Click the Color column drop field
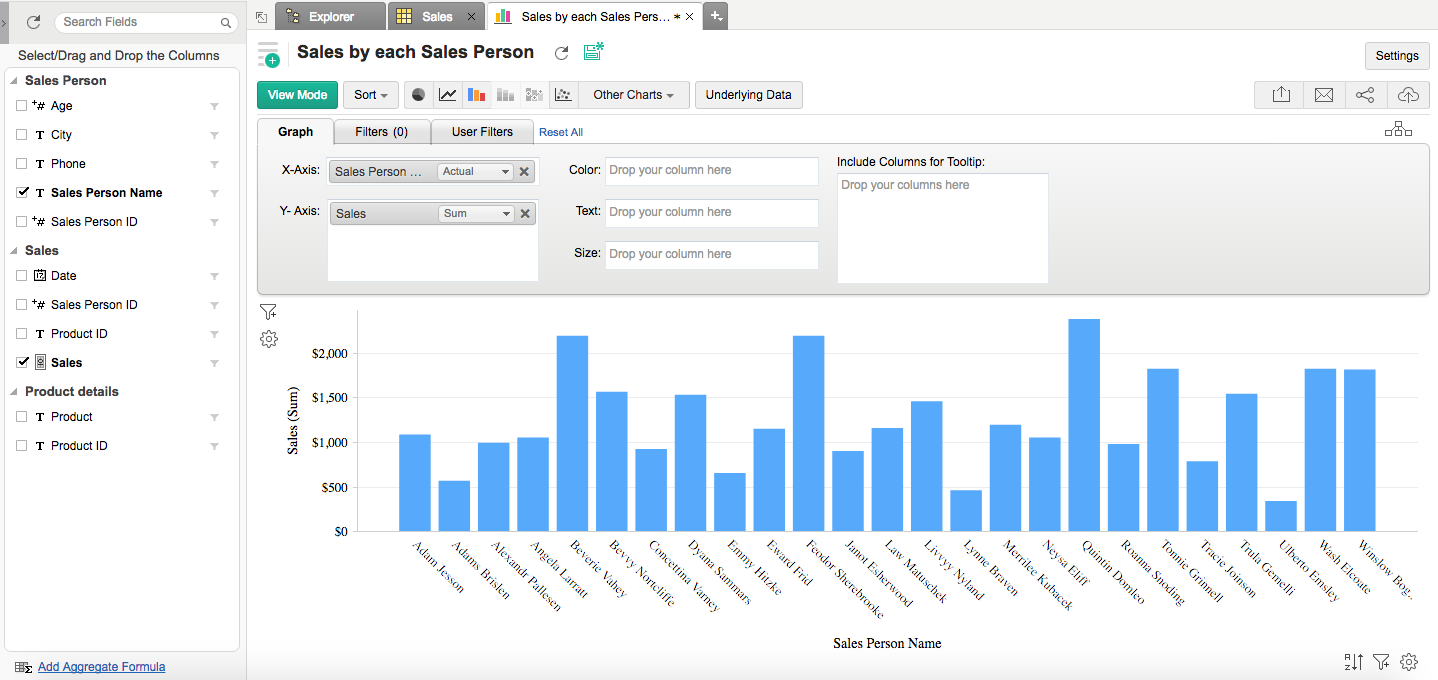Screen dimensions: 1438x680 click(712, 171)
